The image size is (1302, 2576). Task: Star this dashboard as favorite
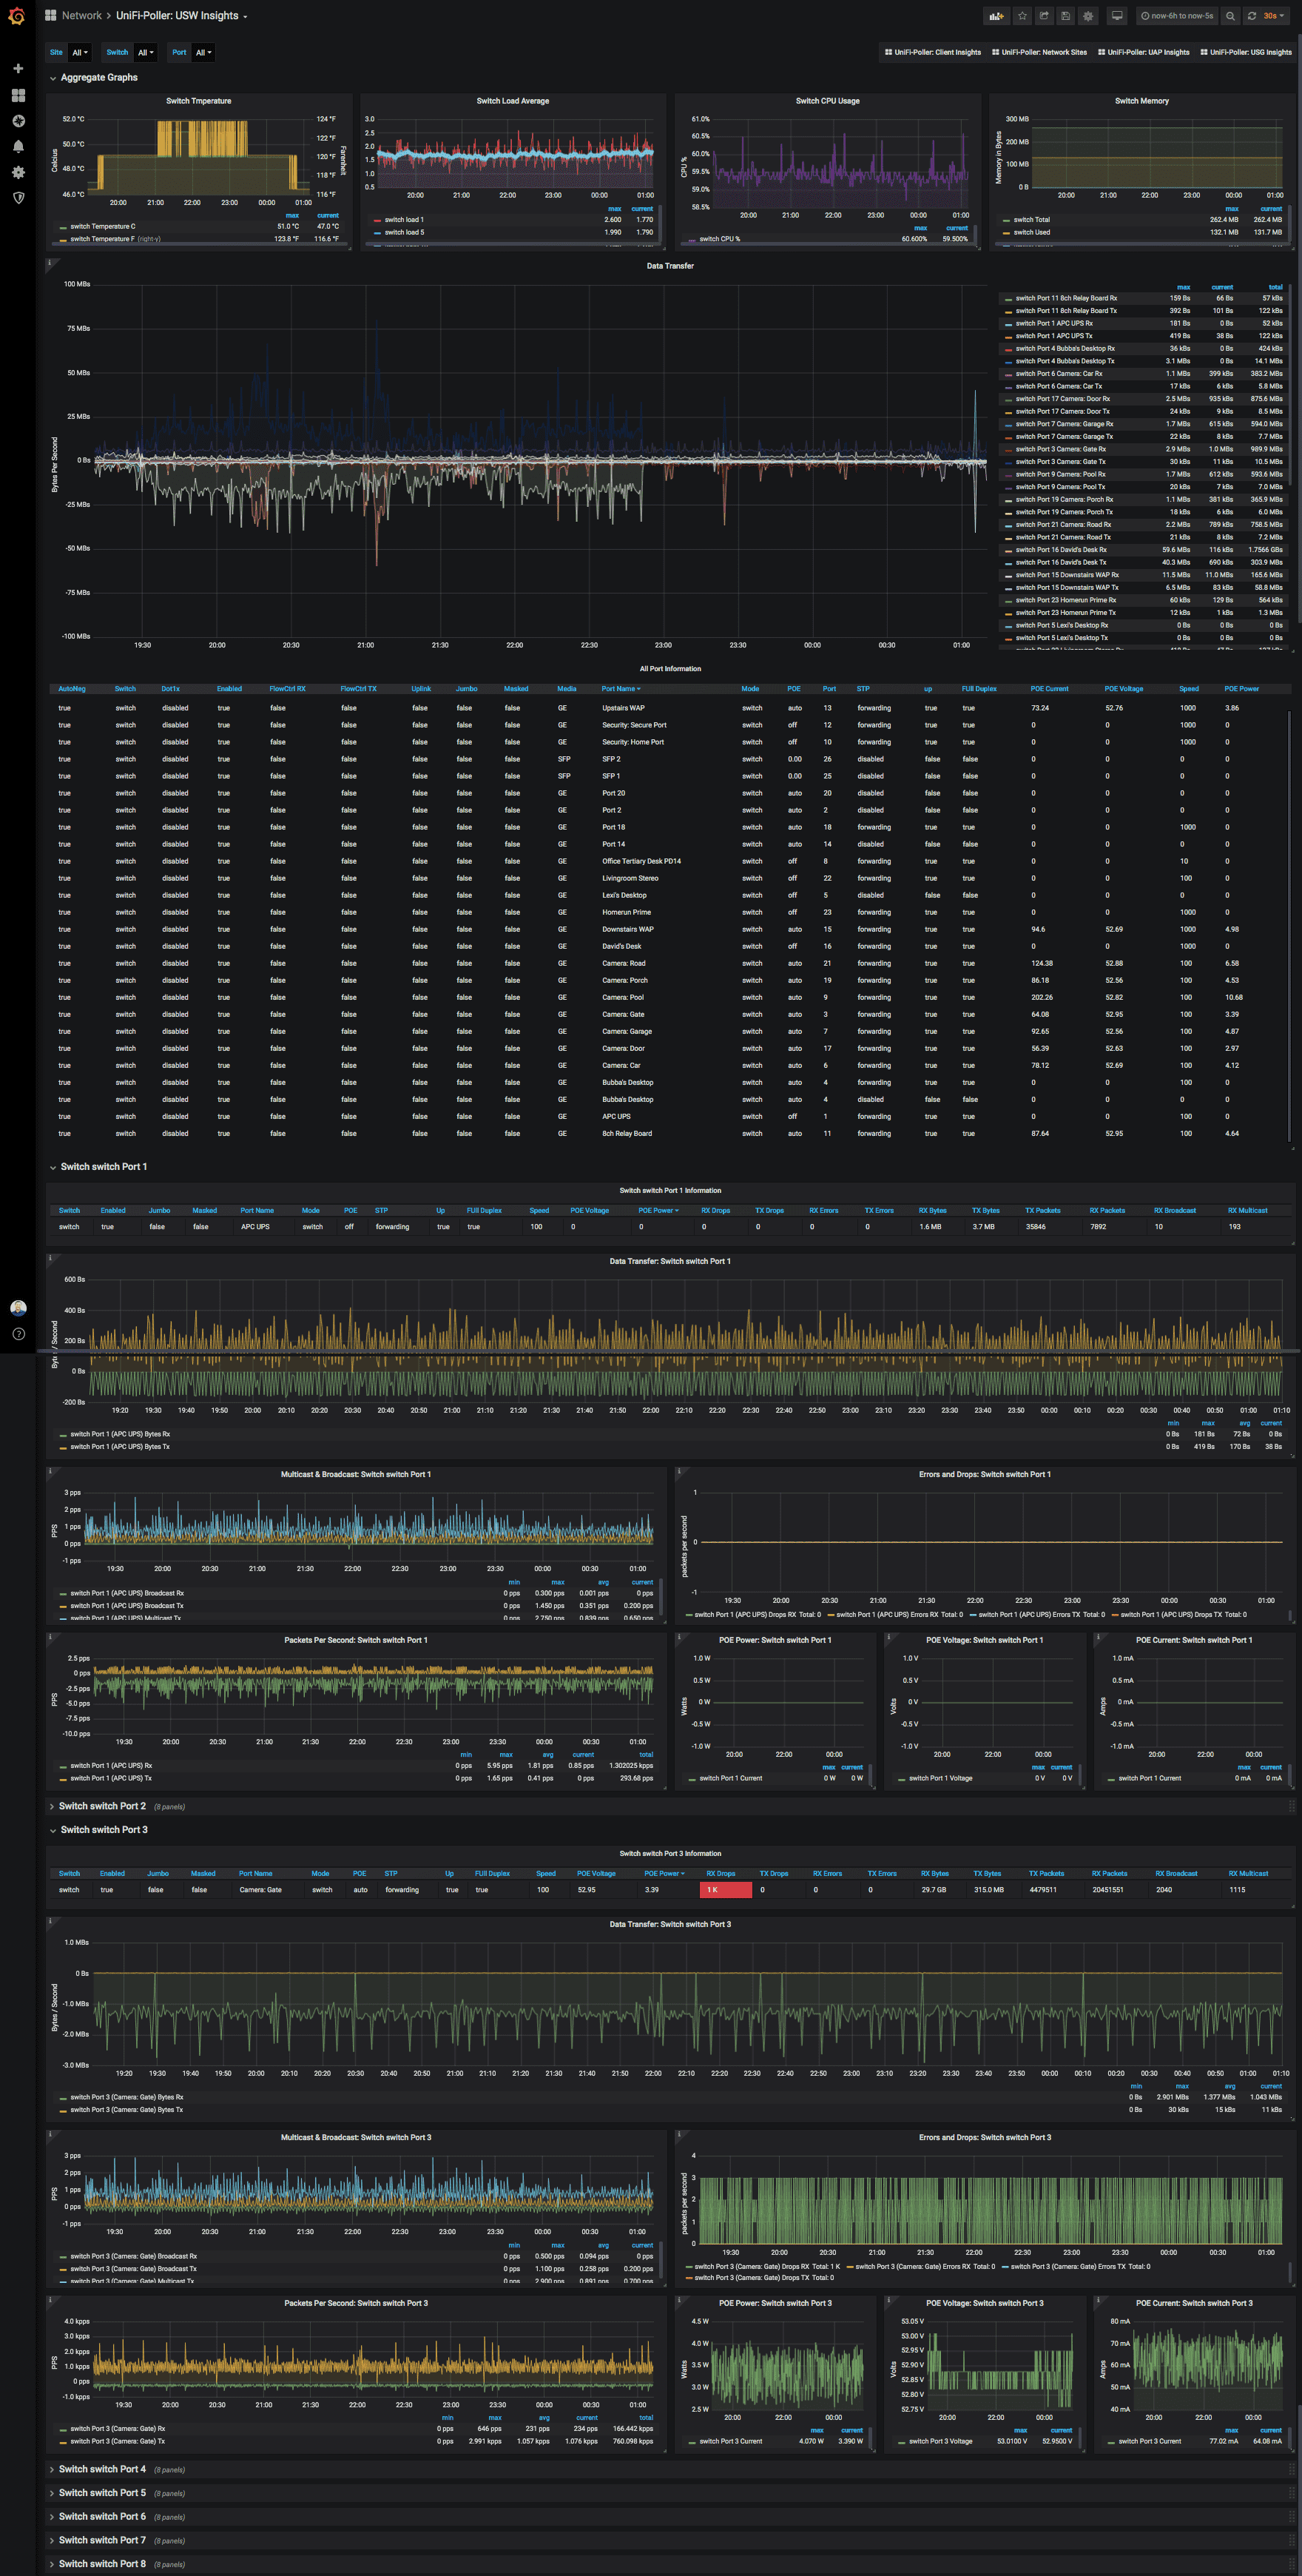[x=1022, y=16]
